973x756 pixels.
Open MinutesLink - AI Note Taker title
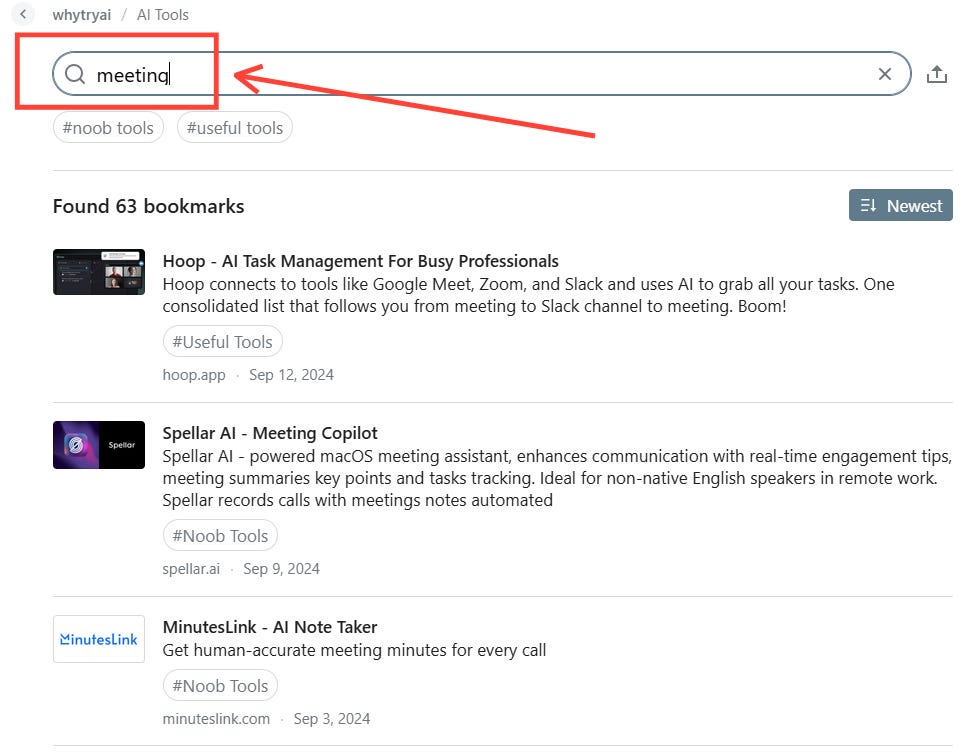(270, 627)
